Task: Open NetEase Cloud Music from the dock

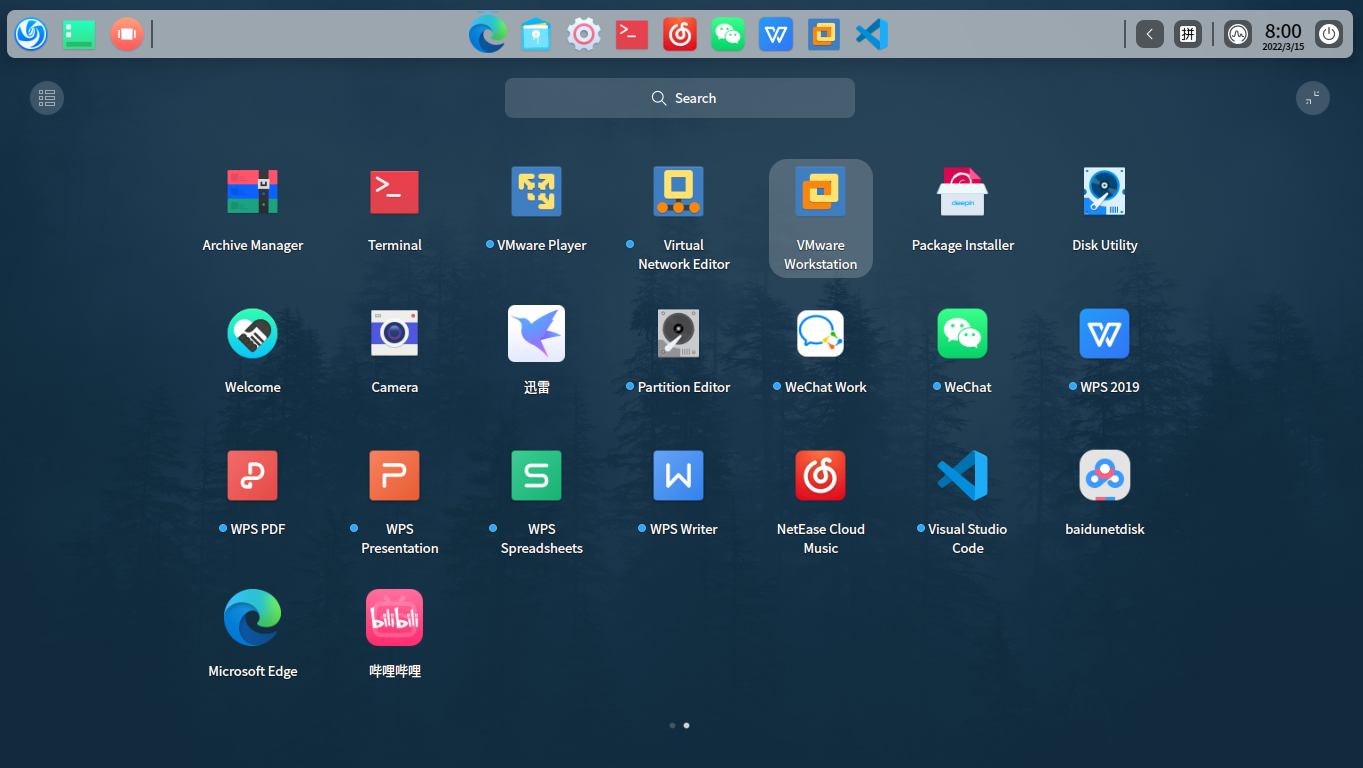Action: [680, 35]
